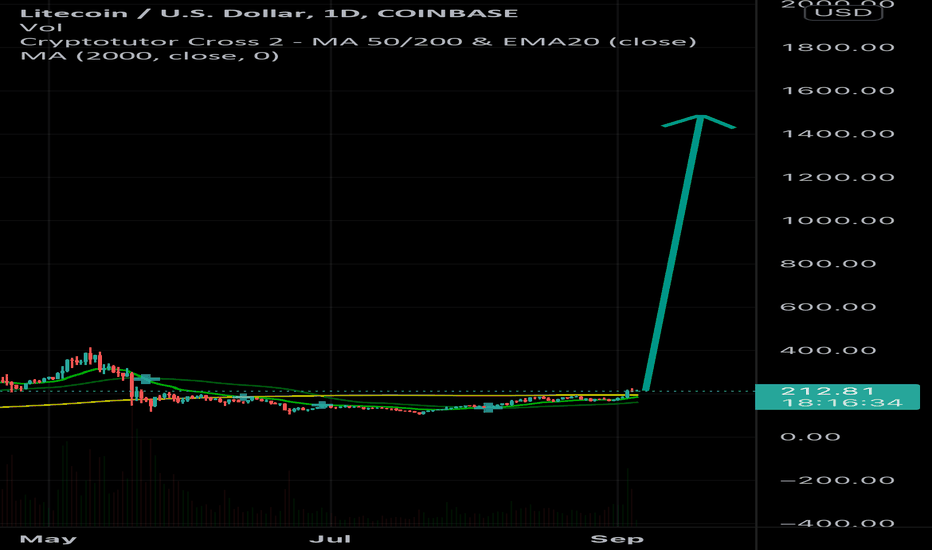Click the 1600.00 price axis label
The image size is (932, 550).
pyautogui.click(x=838, y=90)
